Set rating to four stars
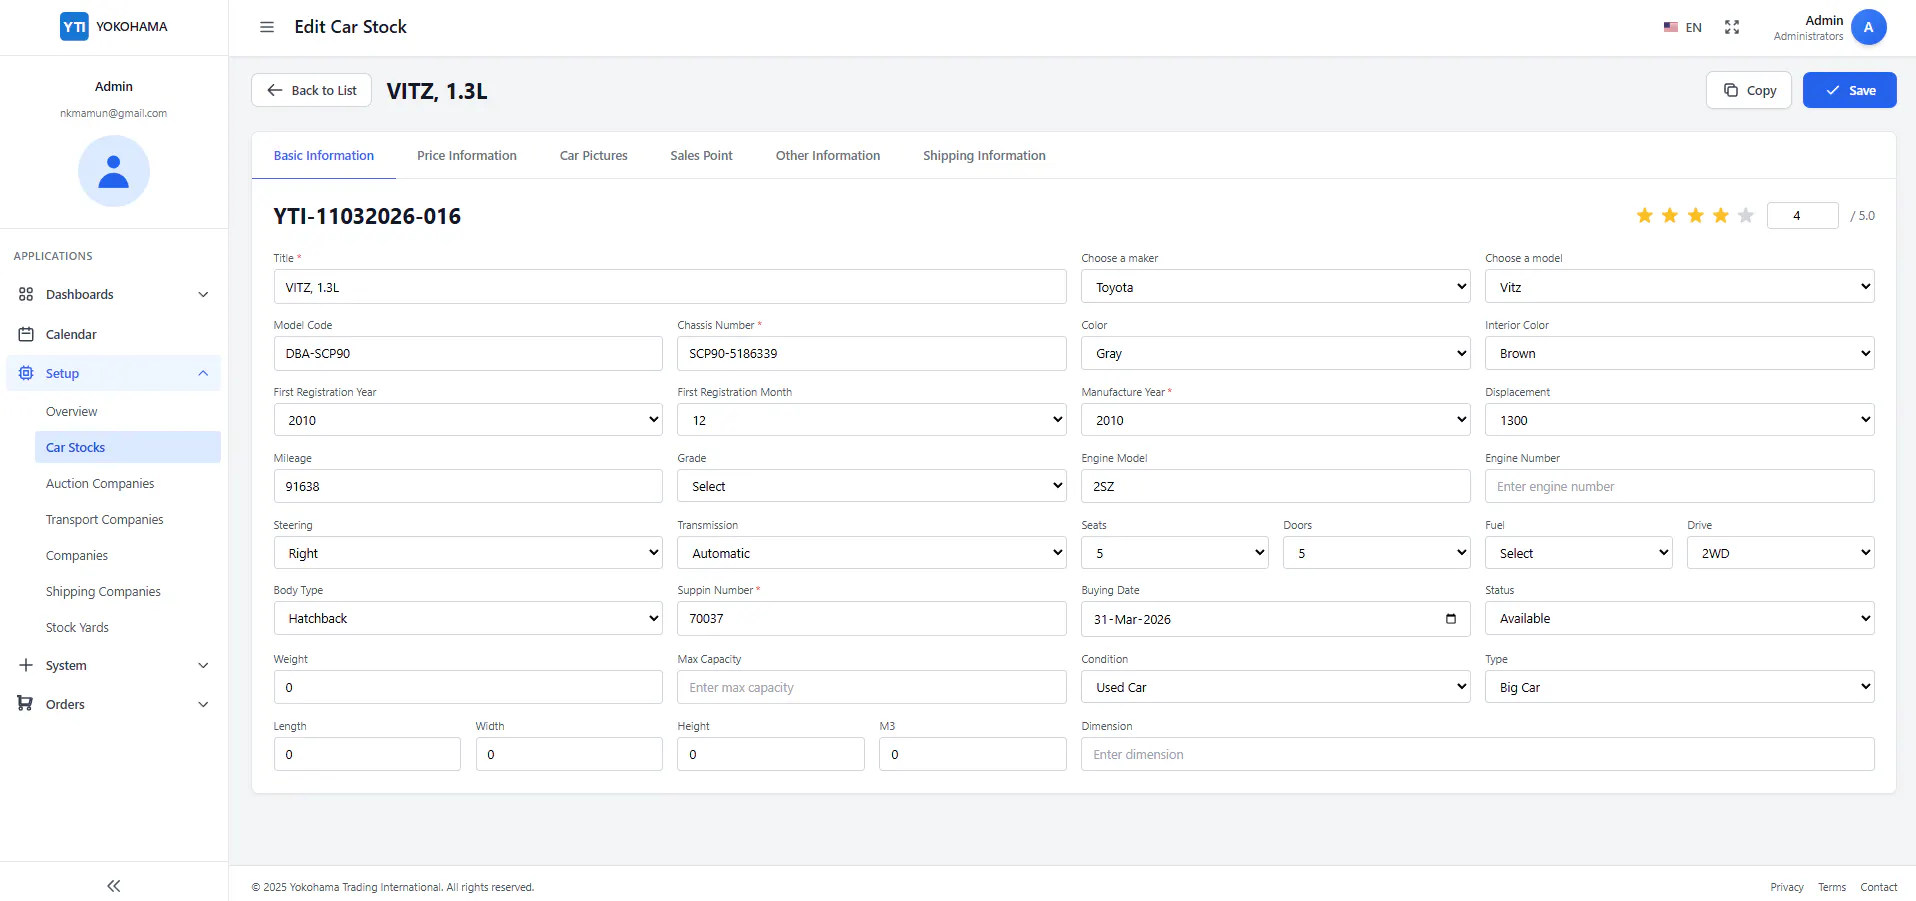The image size is (1916, 901). (1720, 215)
